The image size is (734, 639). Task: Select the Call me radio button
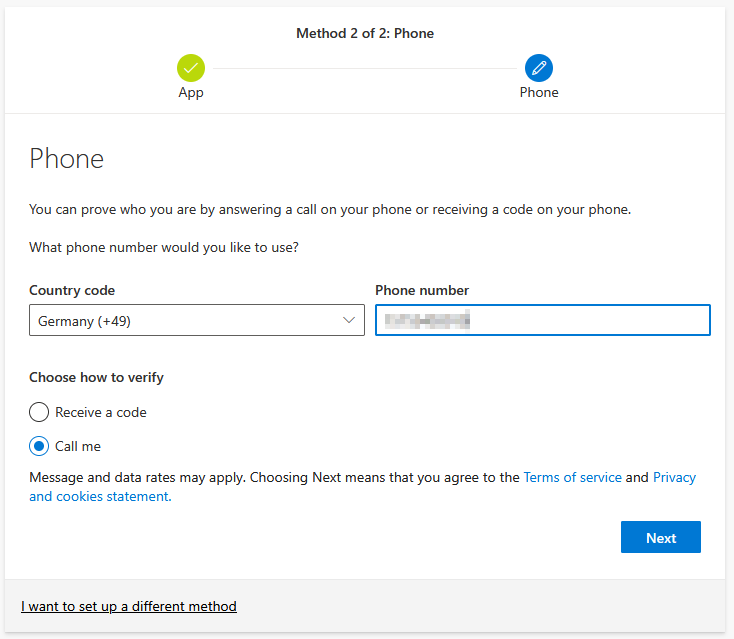[39, 446]
